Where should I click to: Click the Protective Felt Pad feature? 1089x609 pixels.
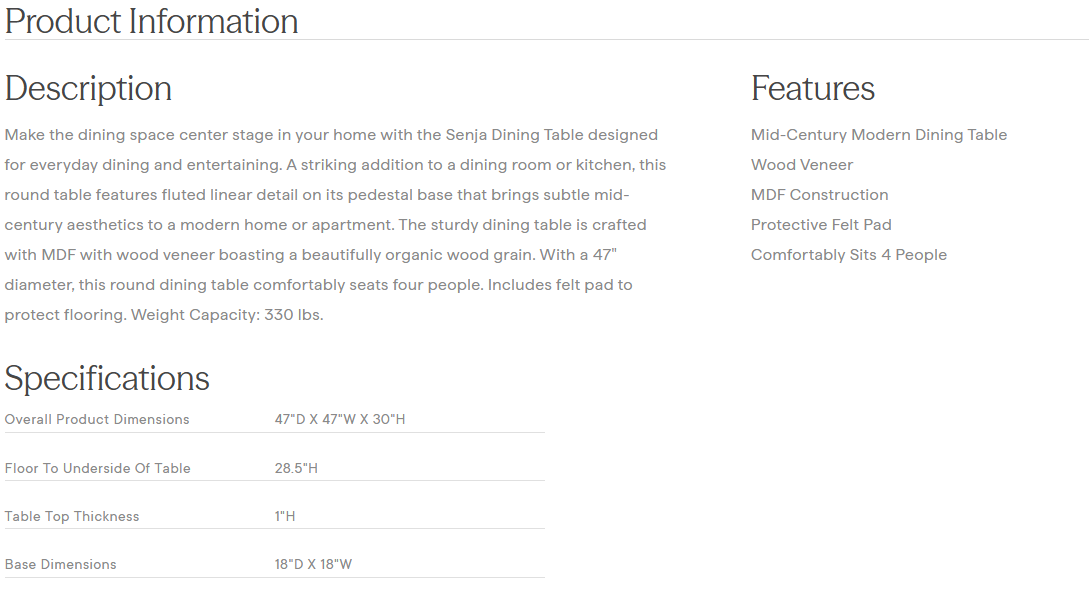click(820, 225)
